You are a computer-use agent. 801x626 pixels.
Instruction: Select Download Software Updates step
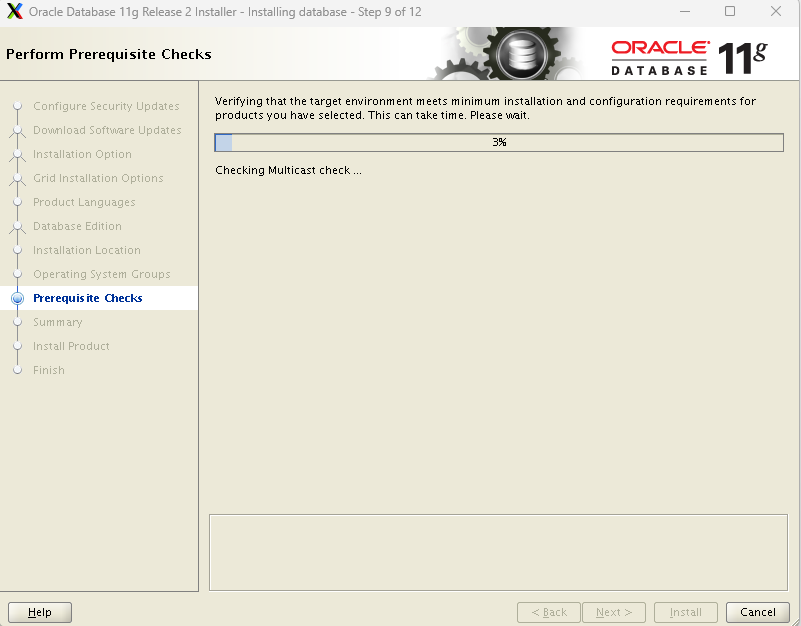[107, 130]
